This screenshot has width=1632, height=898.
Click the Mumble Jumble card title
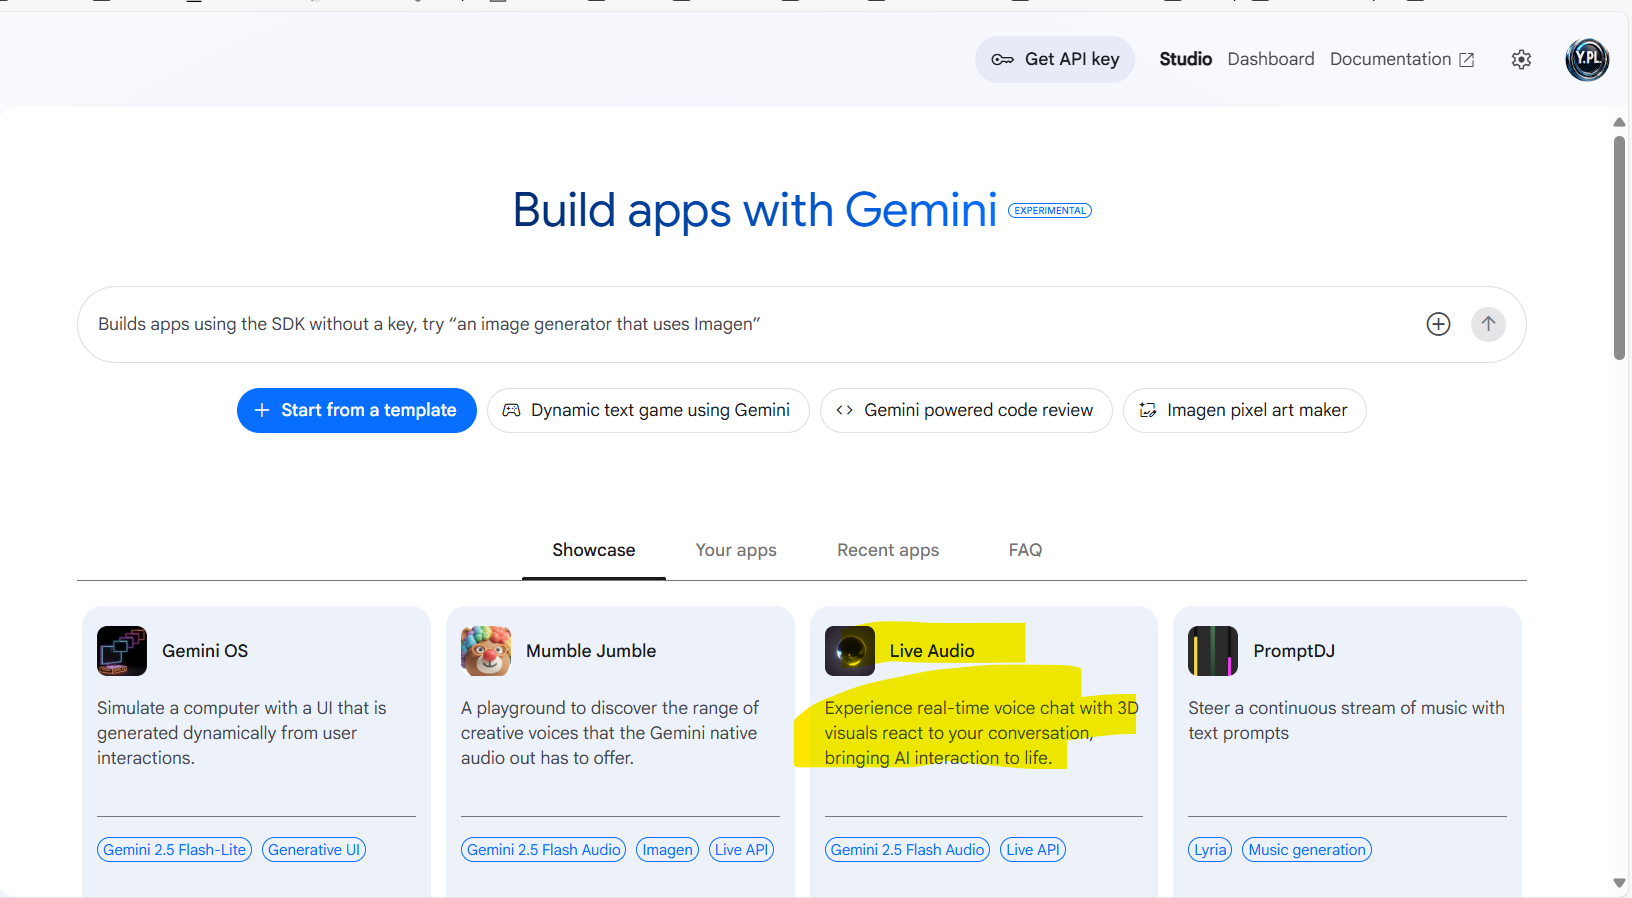click(x=591, y=651)
